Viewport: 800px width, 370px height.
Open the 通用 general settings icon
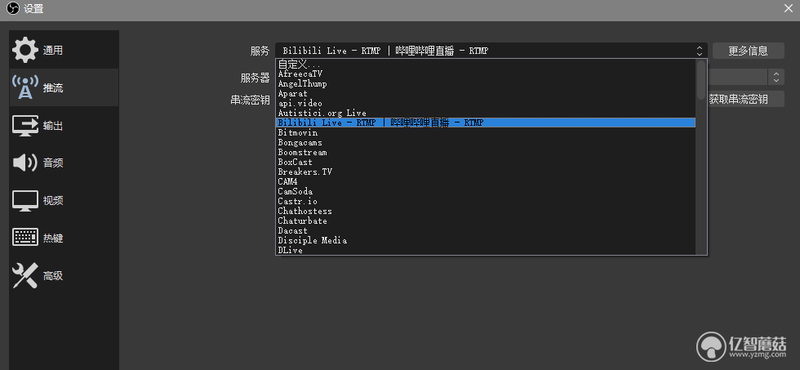click(25, 50)
